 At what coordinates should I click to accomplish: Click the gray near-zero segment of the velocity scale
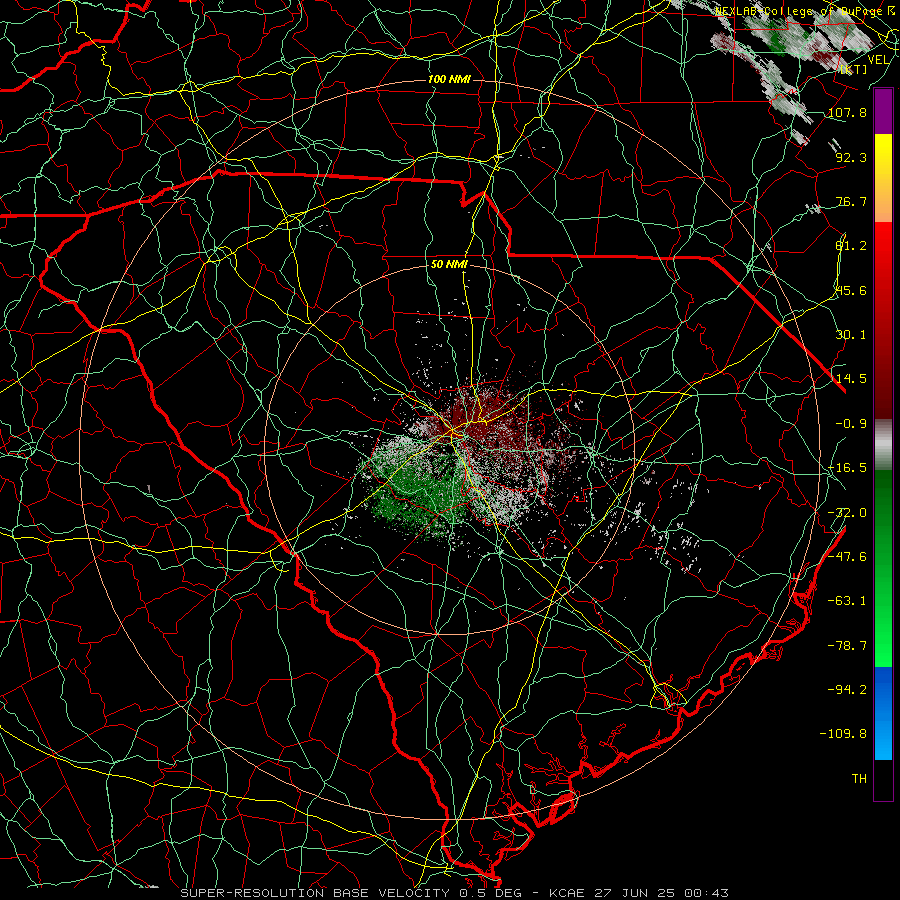883,445
